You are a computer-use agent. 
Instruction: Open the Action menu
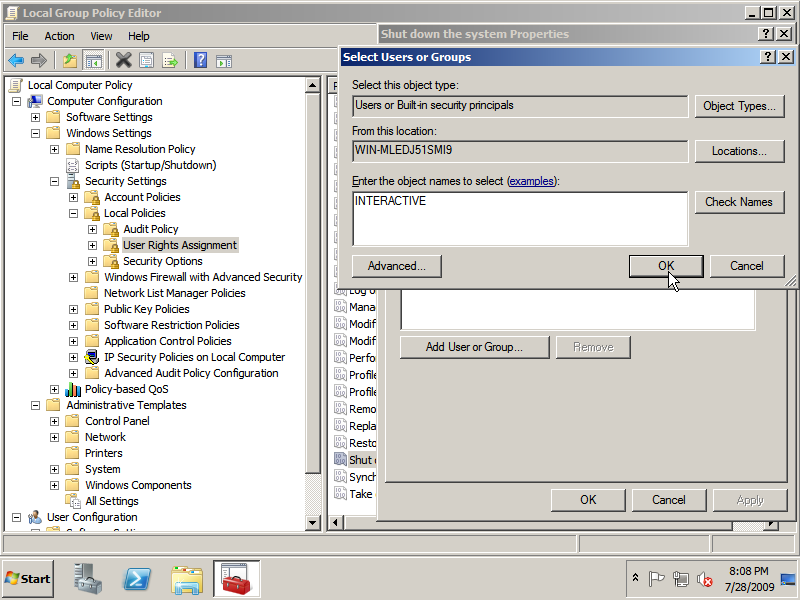59,36
